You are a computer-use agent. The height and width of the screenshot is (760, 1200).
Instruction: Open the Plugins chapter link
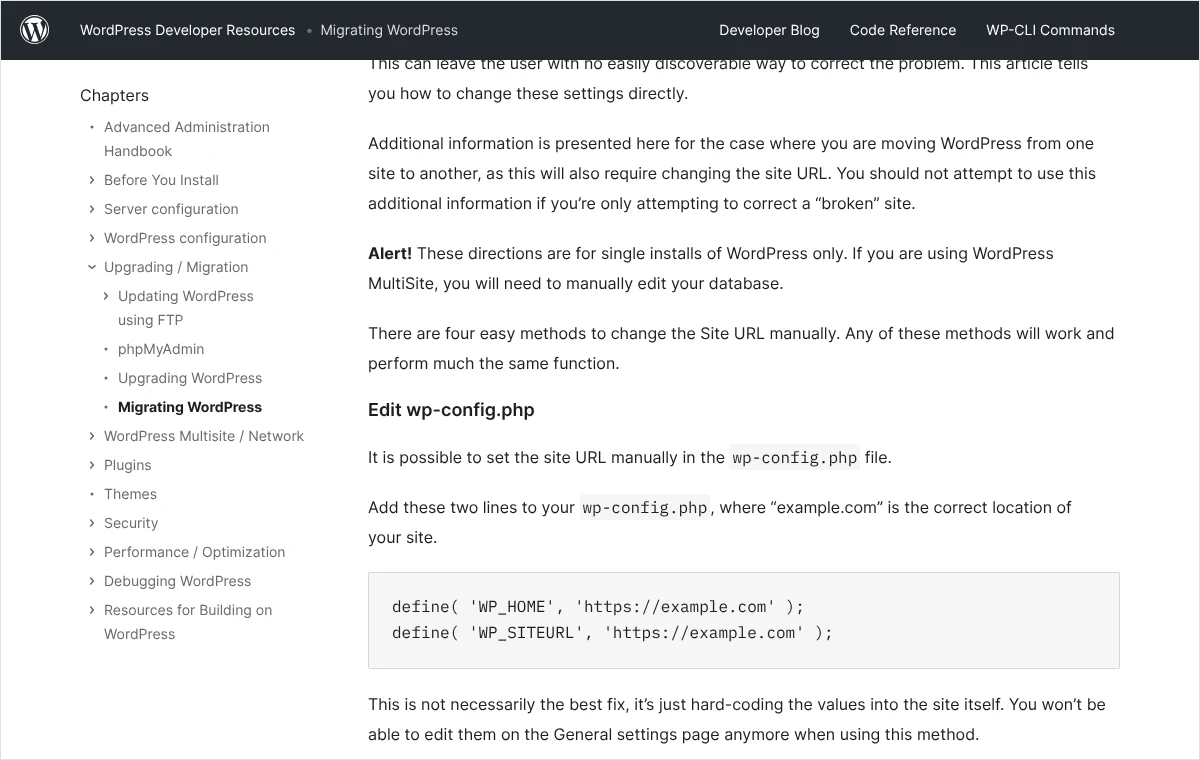pos(128,465)
